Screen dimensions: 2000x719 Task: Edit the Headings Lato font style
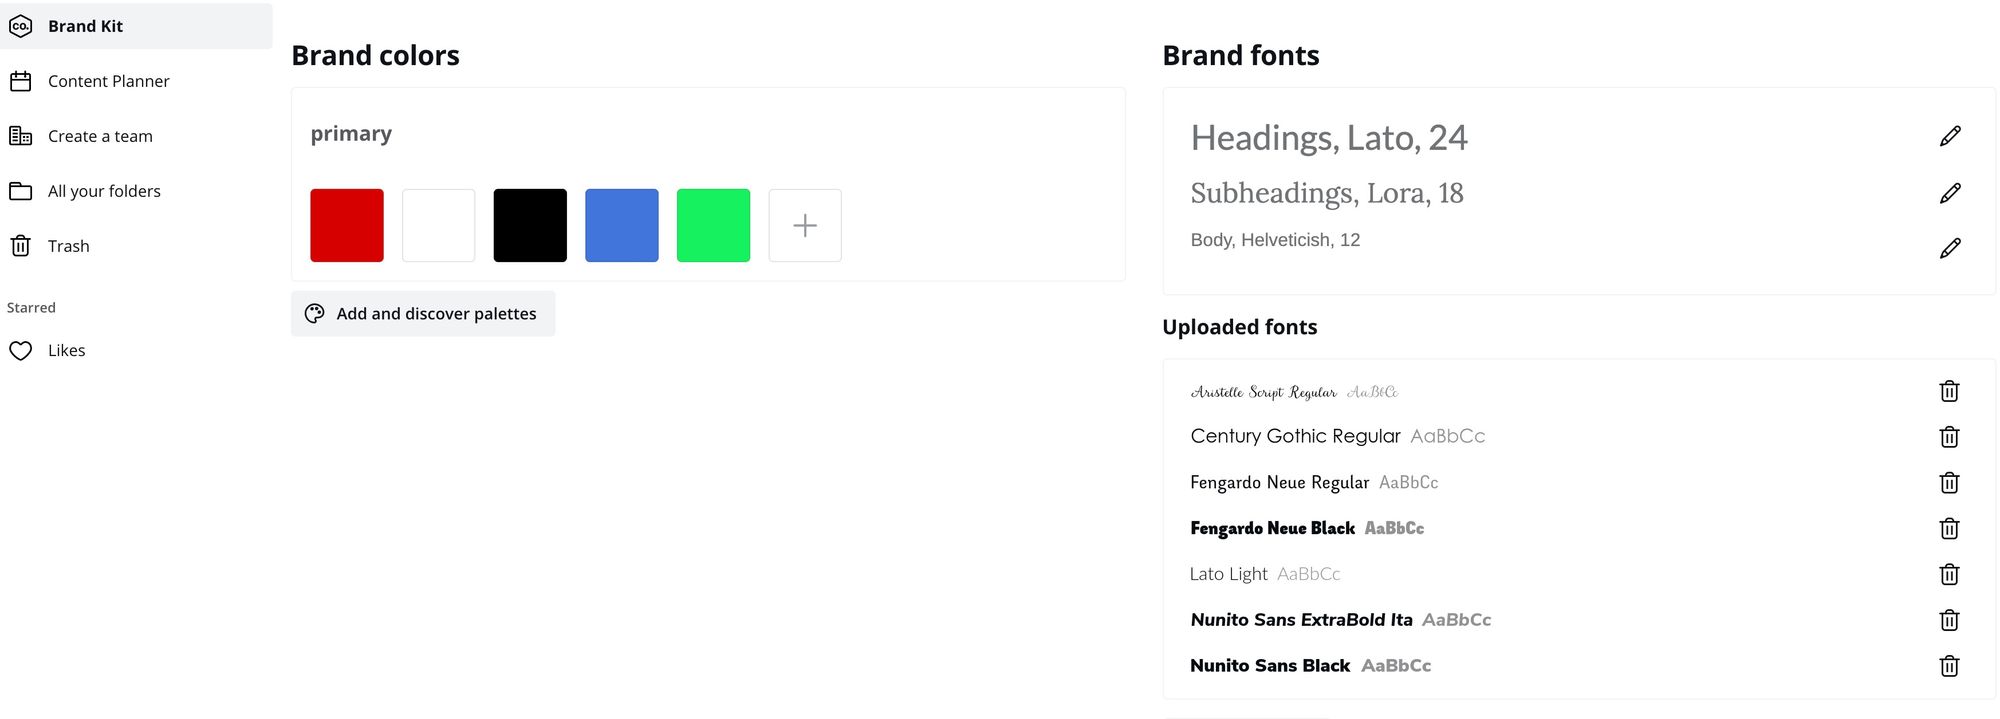[x=1949, y=137]
